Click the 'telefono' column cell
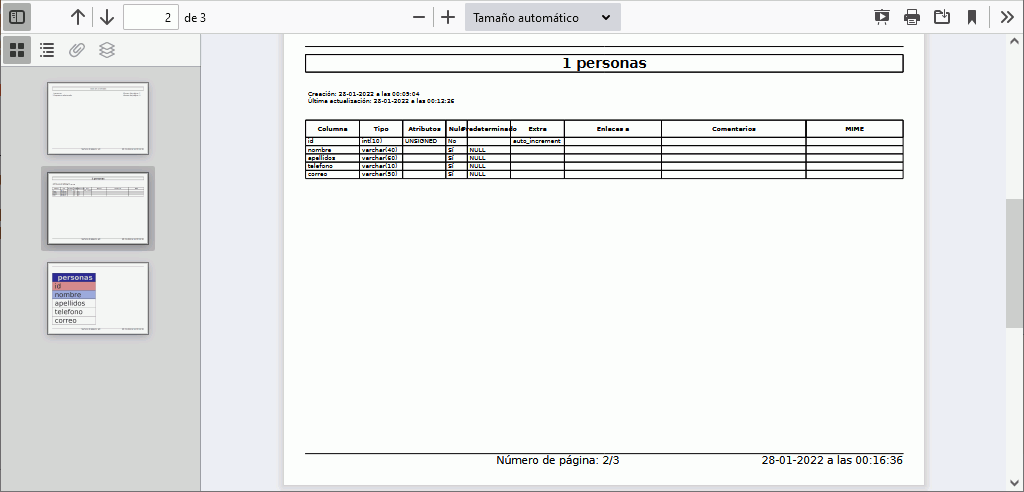 (x=332, y=166)
